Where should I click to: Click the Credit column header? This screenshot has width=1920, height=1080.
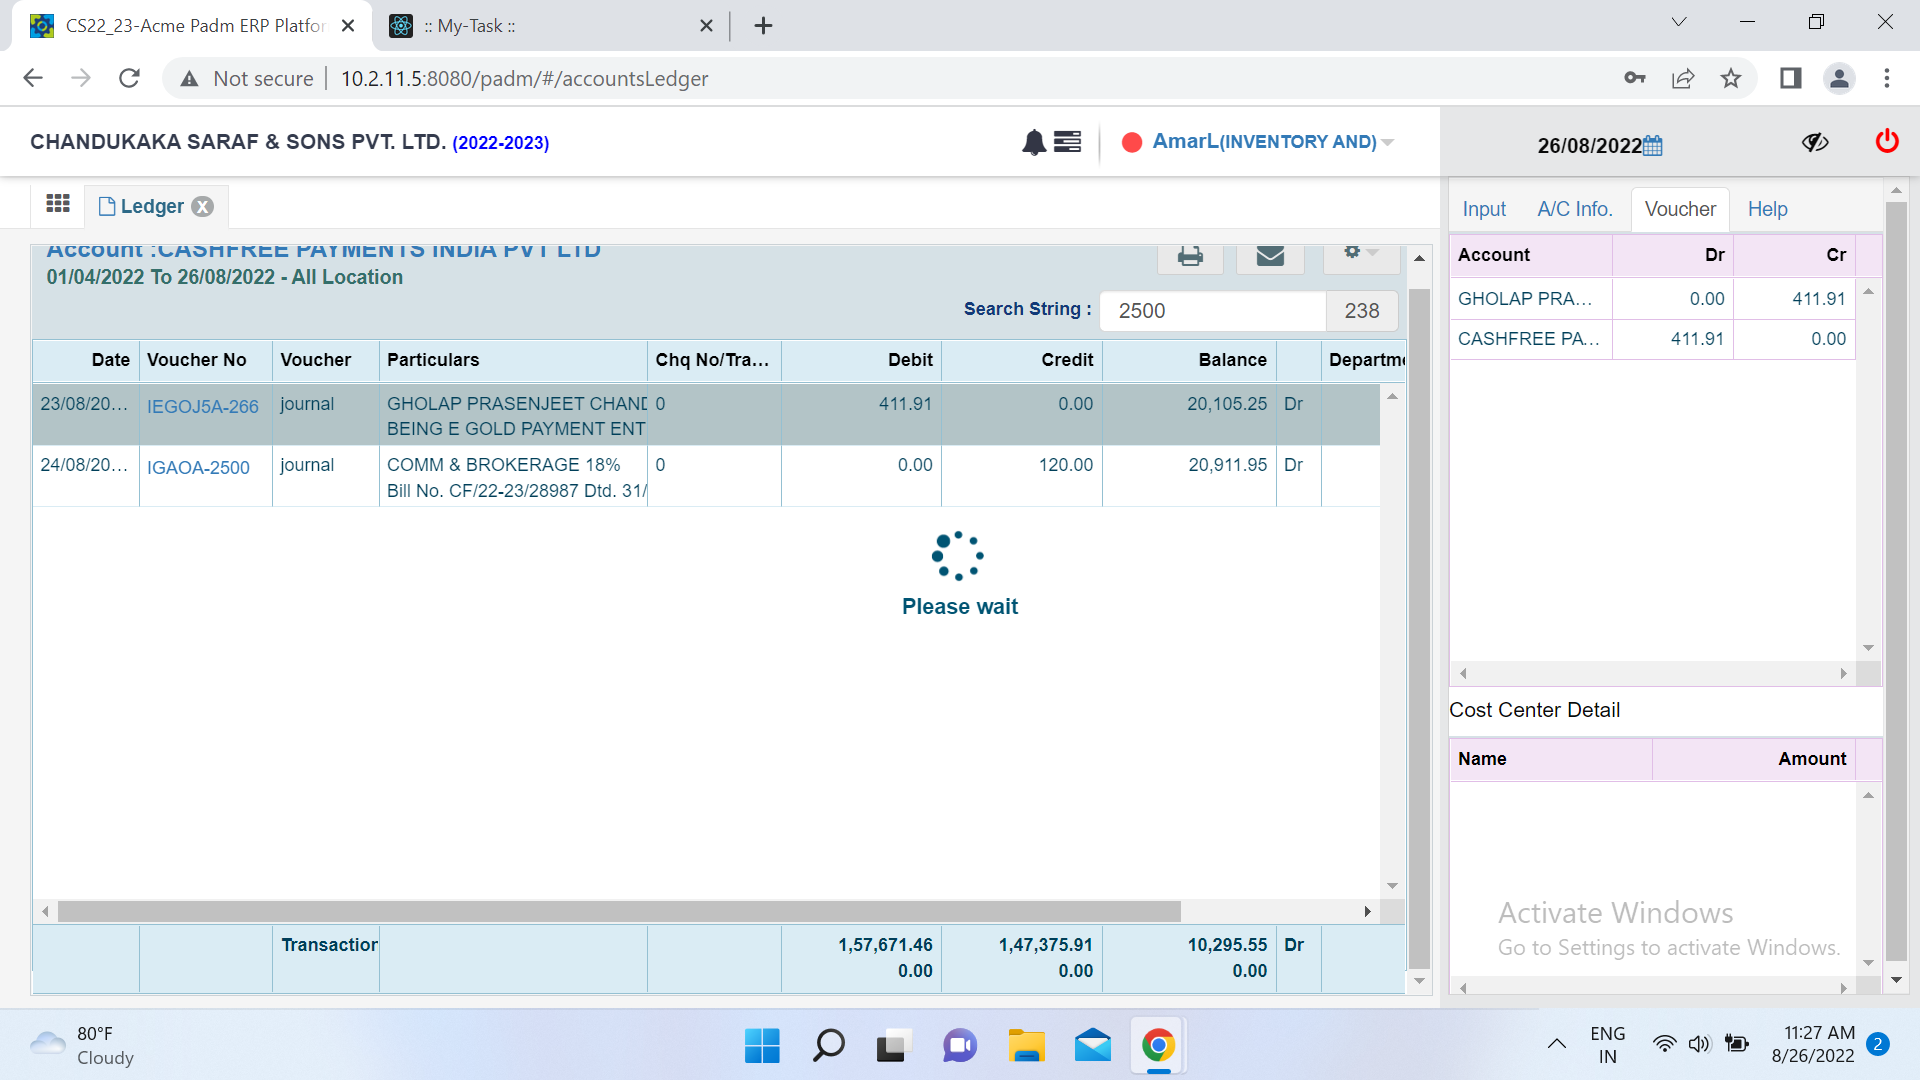[1021, 360]
